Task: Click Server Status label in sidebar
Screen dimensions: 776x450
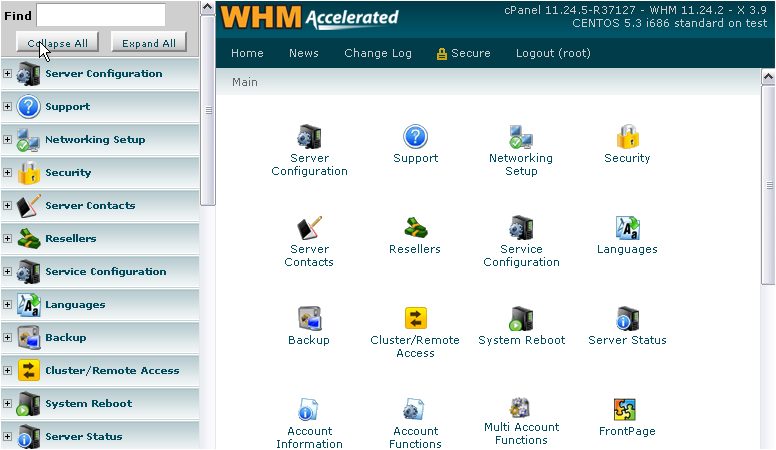Action: click(x=84, y=437)
